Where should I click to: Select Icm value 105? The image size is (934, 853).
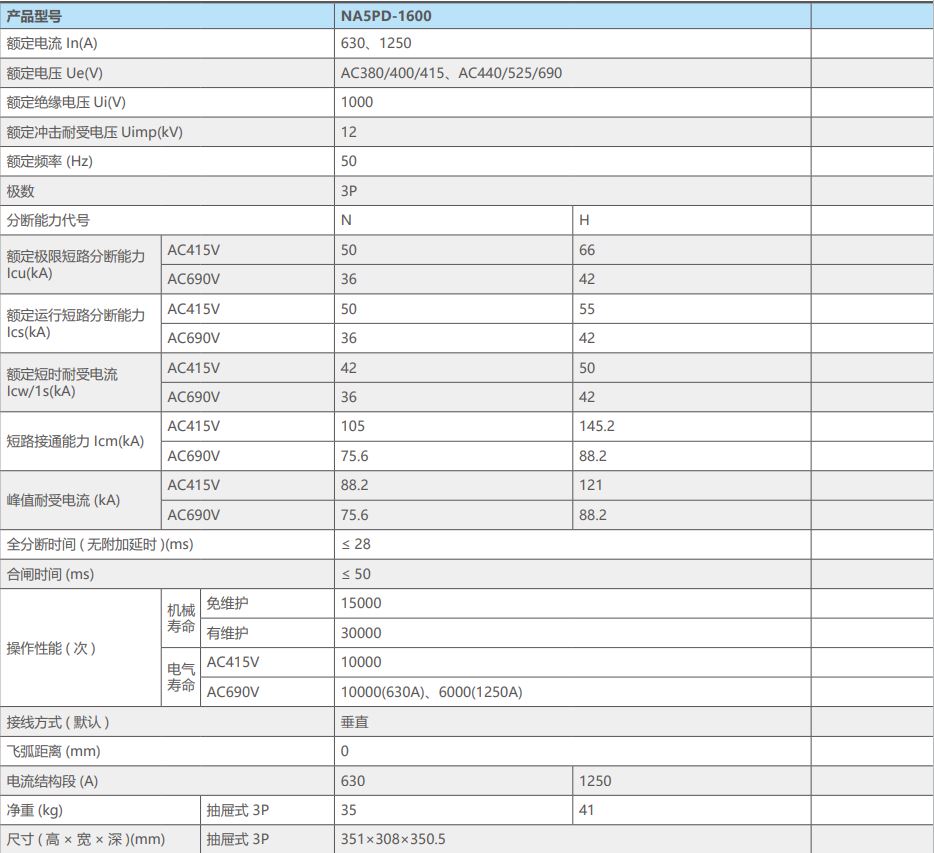click(353, 426)
